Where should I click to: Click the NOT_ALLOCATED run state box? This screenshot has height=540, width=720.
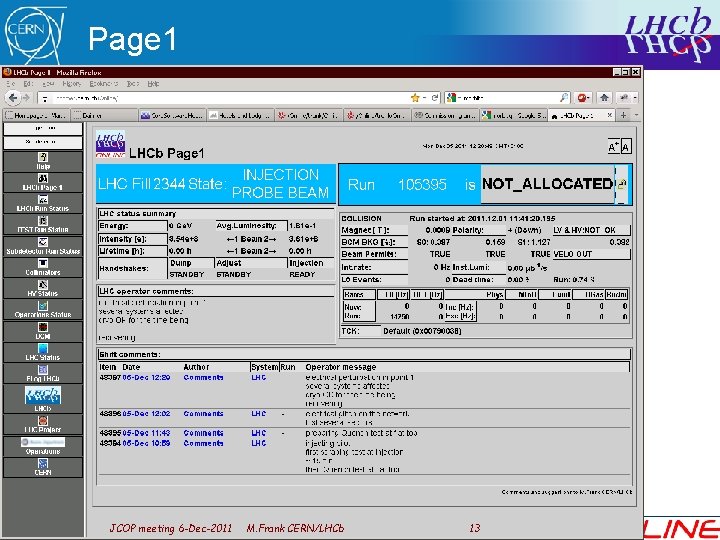(547, 184)
